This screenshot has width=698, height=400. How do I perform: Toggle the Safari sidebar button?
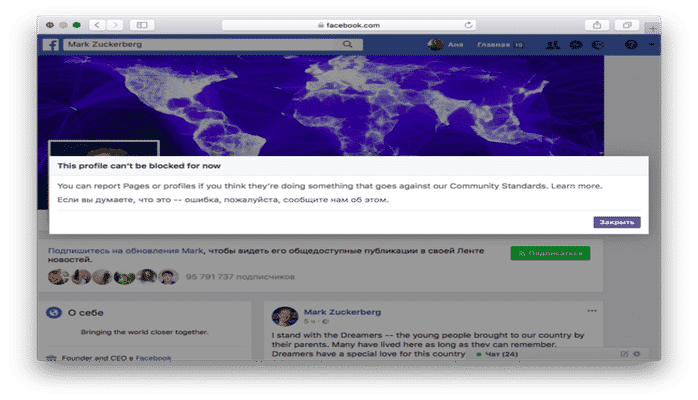[x=142, y=25]
